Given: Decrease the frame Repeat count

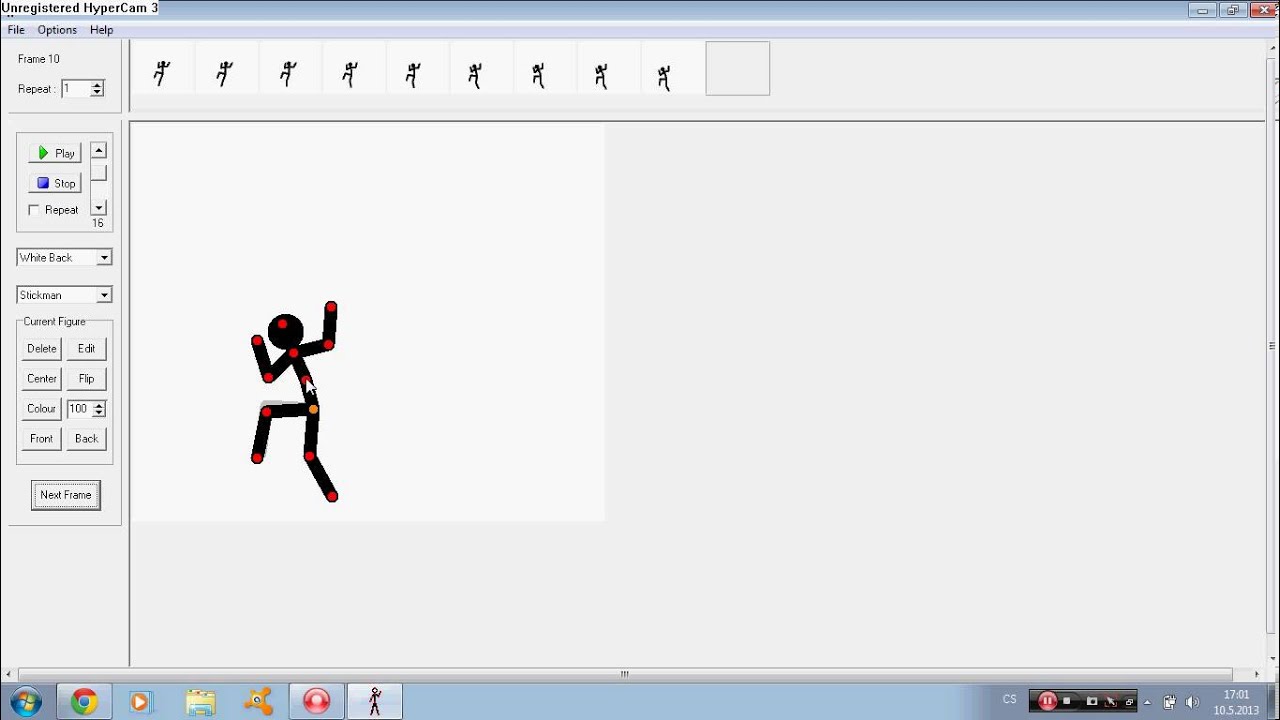Looking at the screenshot, I should pyautogui.click(x=97, y=93).
